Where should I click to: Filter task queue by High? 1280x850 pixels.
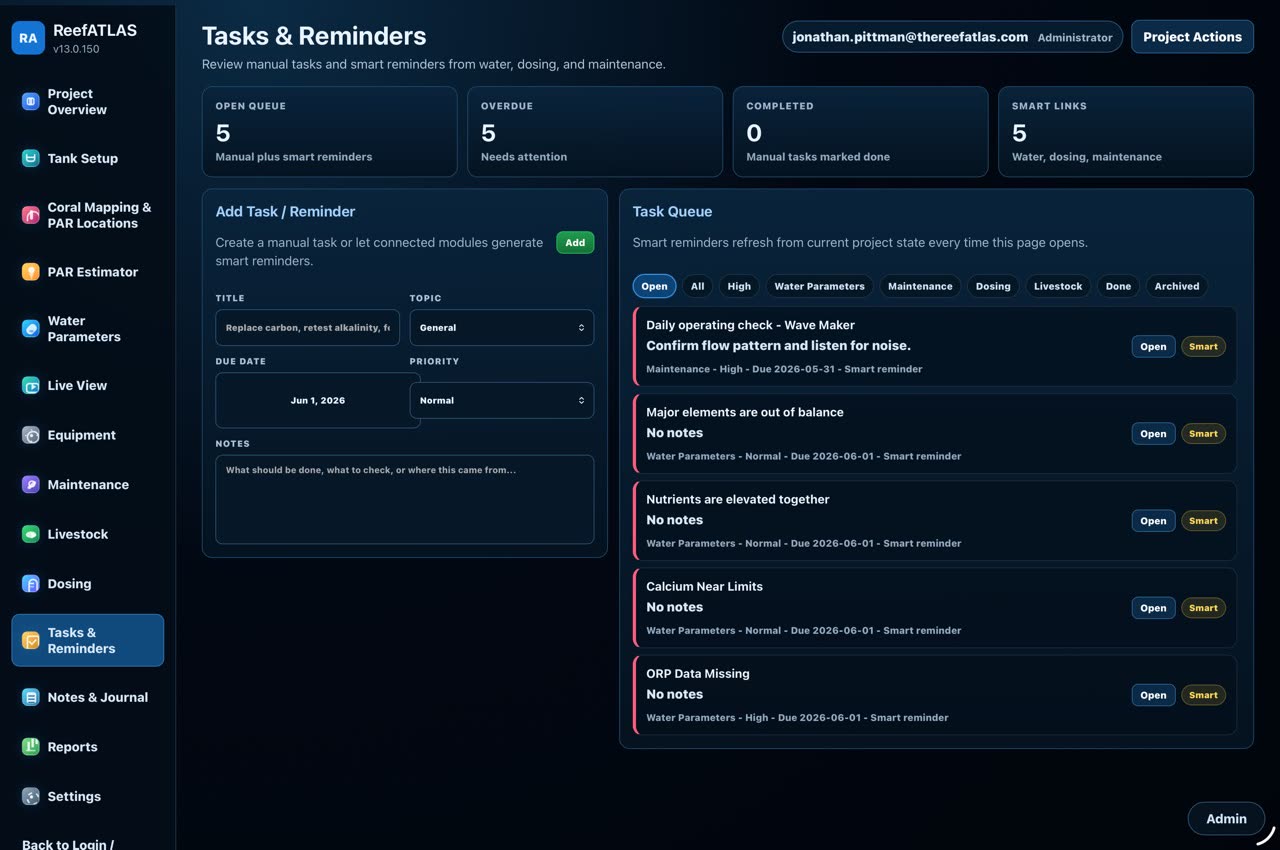click(x=739, y=286)
